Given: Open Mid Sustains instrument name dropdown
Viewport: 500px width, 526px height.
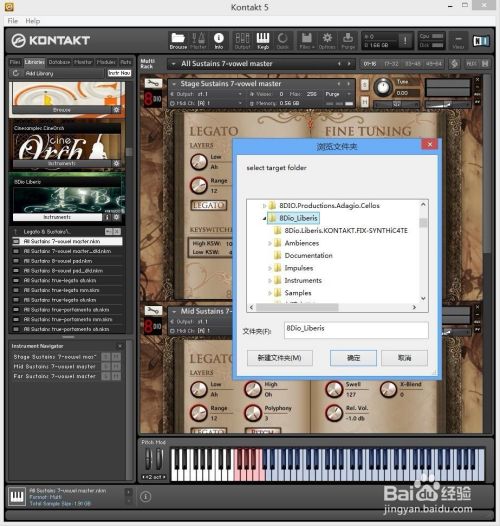Looking at the screenshot, I should click(x=174, y=311).
